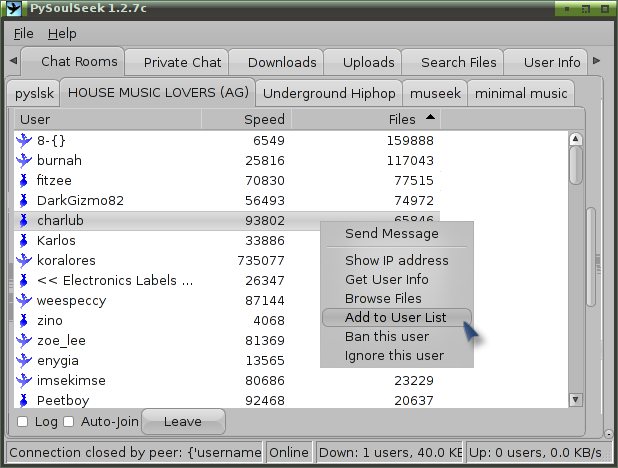
Task: Select the user row koralores
Action: (227, 260)
